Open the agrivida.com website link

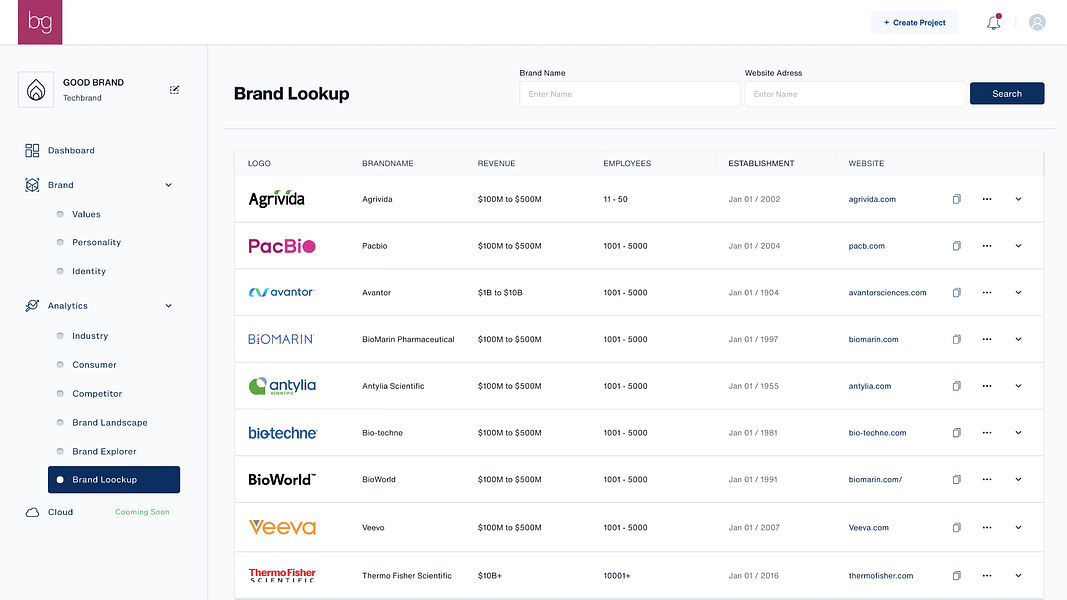point(872,199)
